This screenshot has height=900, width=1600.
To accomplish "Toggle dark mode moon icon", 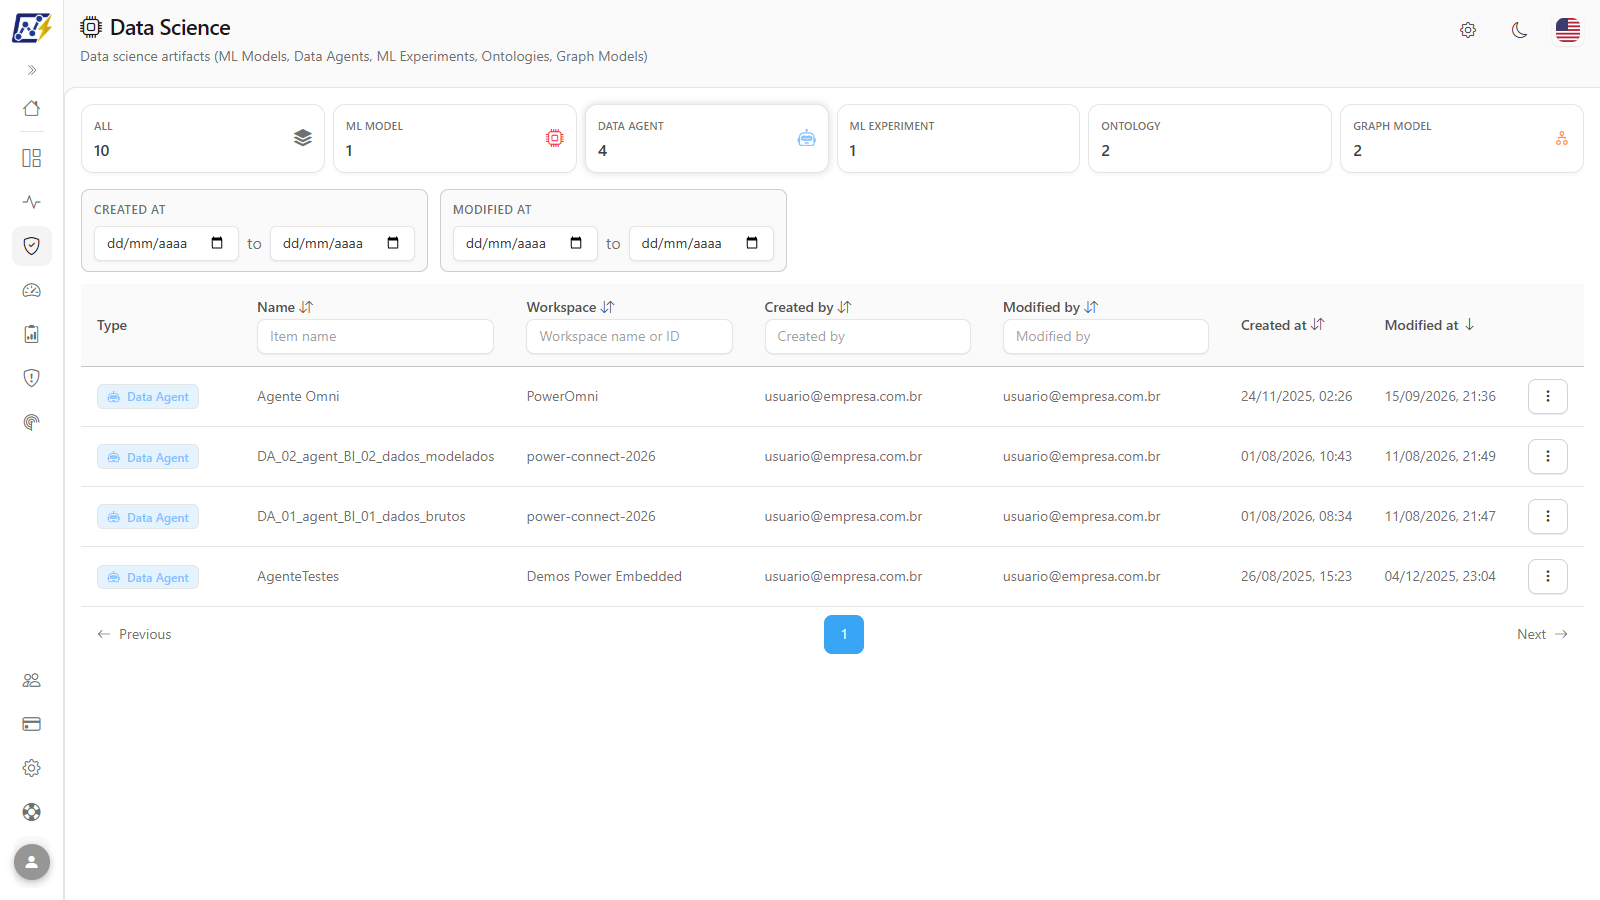I will (x=1519, y=30).
